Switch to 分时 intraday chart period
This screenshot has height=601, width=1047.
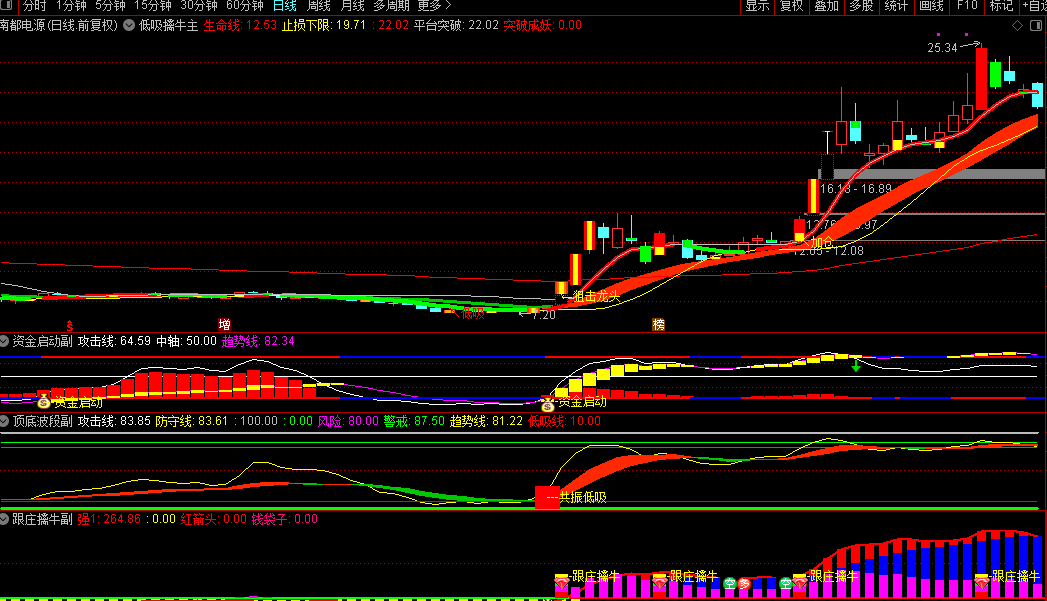(34, 6)
